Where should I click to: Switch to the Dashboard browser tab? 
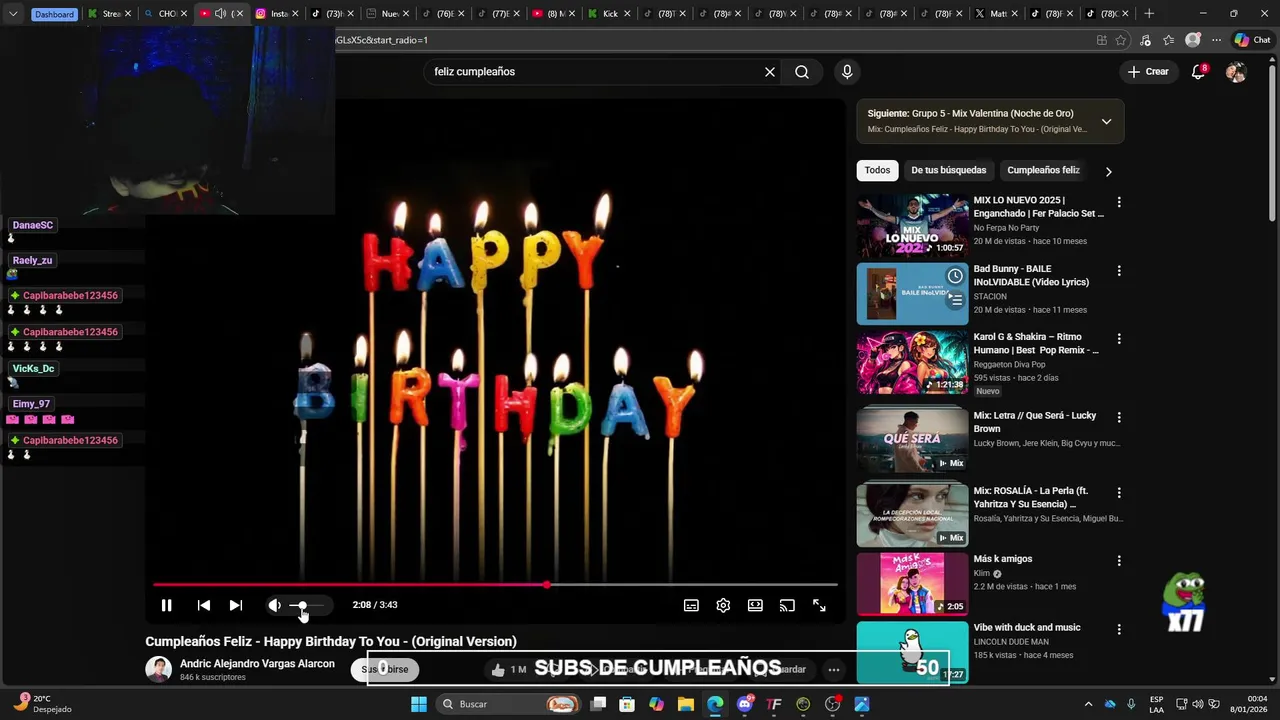click(54, 14)
